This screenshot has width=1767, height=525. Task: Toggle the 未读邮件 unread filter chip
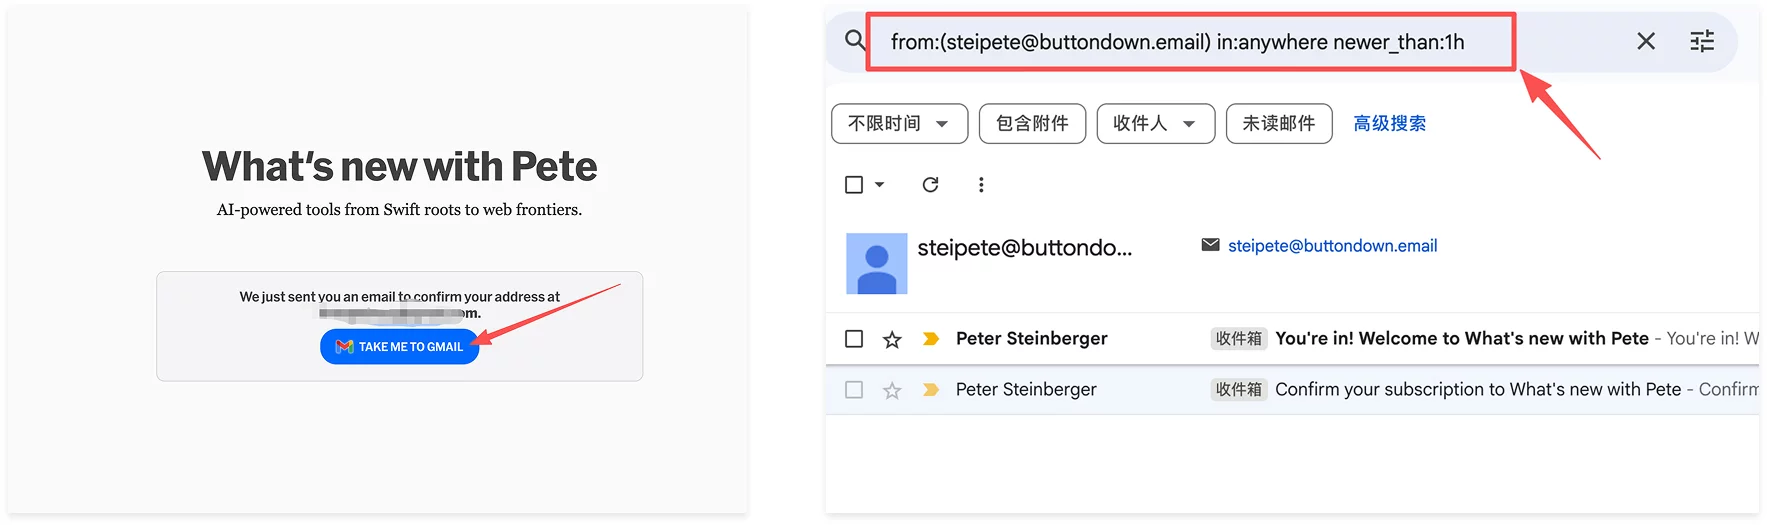1278,124
